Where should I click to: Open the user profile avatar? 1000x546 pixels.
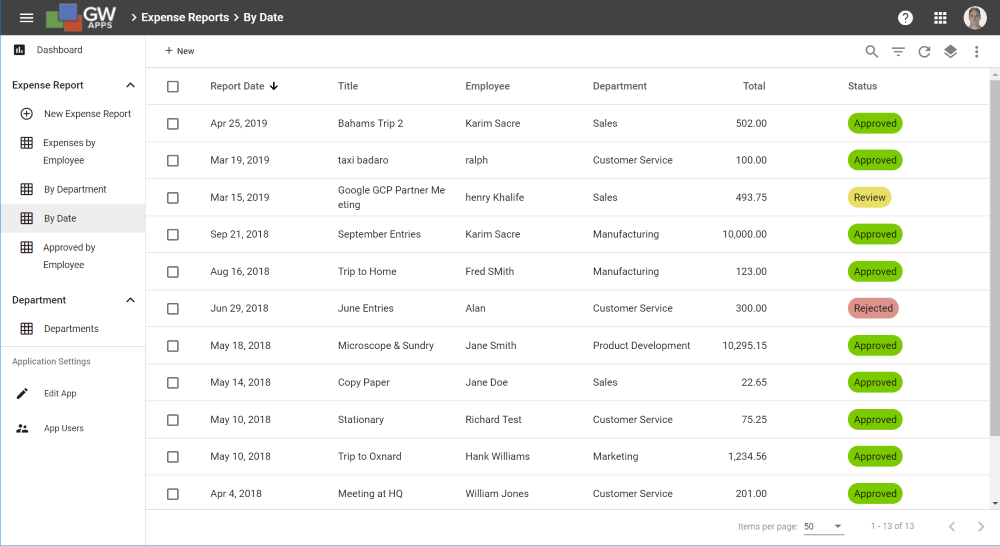974,18
